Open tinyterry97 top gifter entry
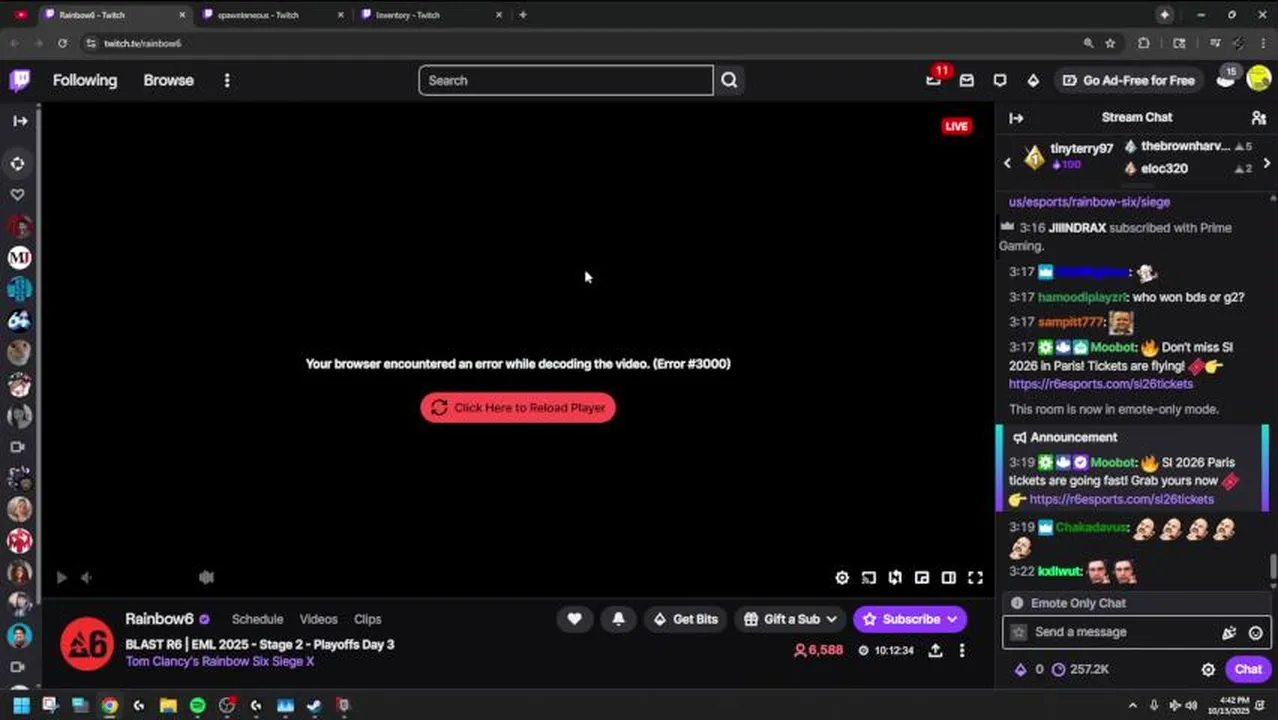Viewport: 1278px width, 720px height. [1068, 156]
